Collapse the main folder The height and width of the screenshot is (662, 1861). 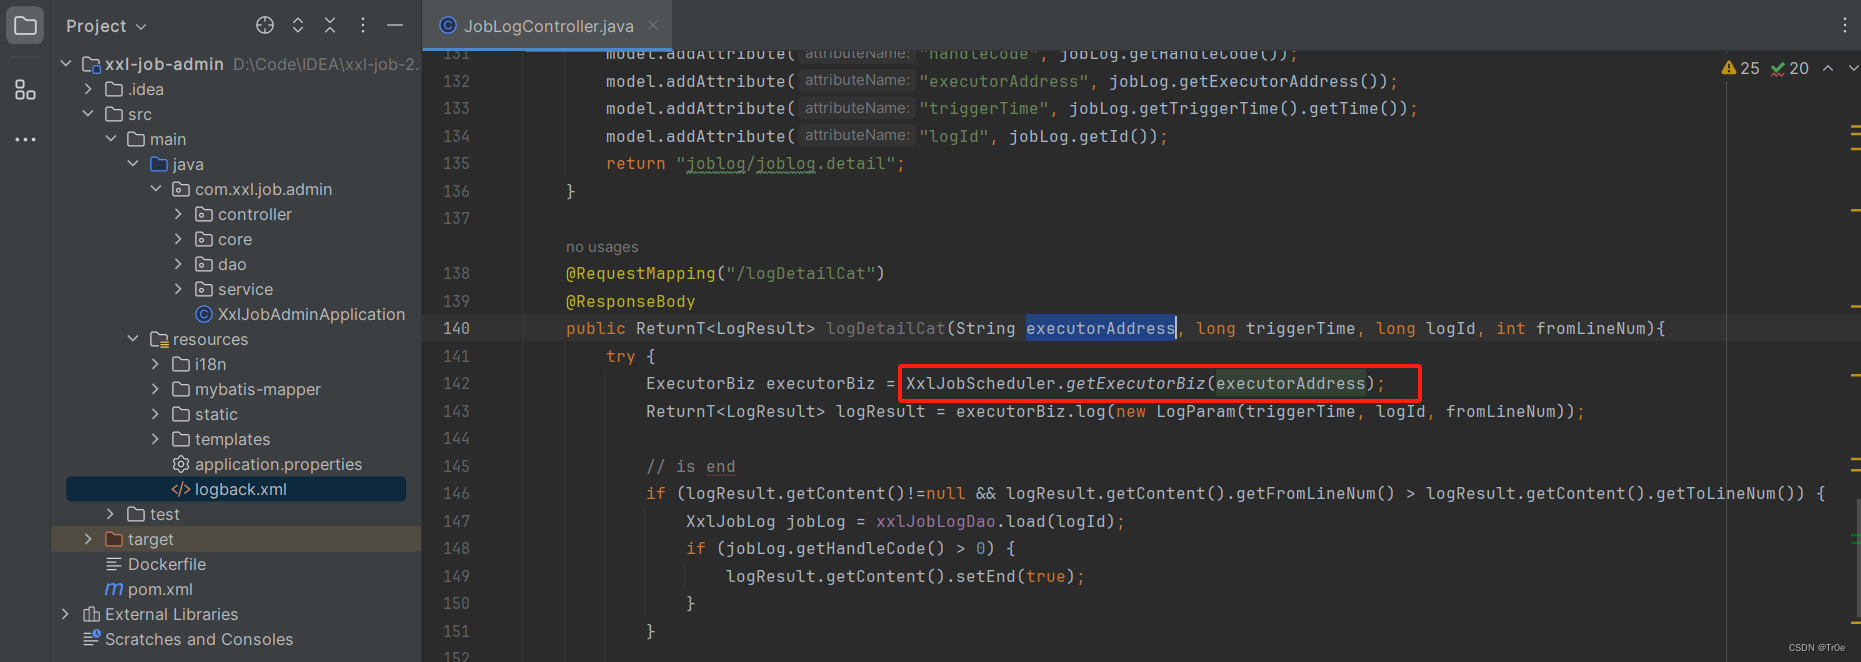[111, 139]
